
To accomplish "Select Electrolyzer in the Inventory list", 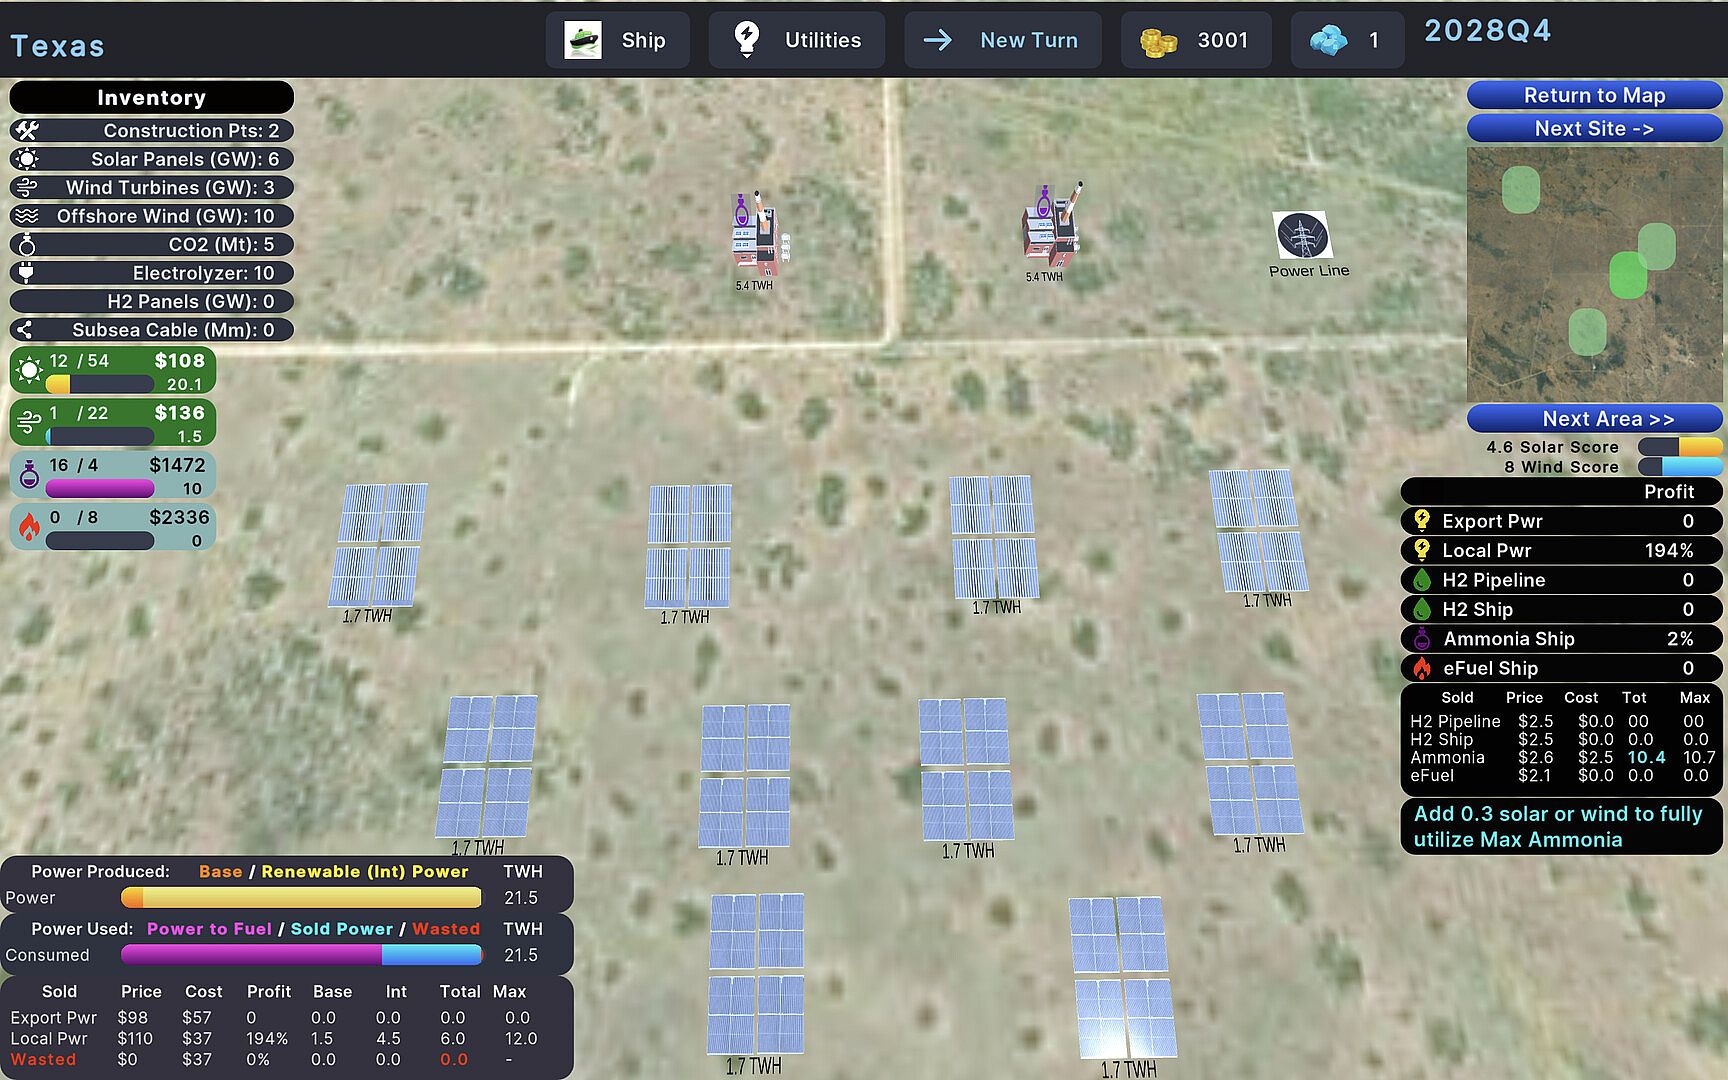I will [152, 273].
